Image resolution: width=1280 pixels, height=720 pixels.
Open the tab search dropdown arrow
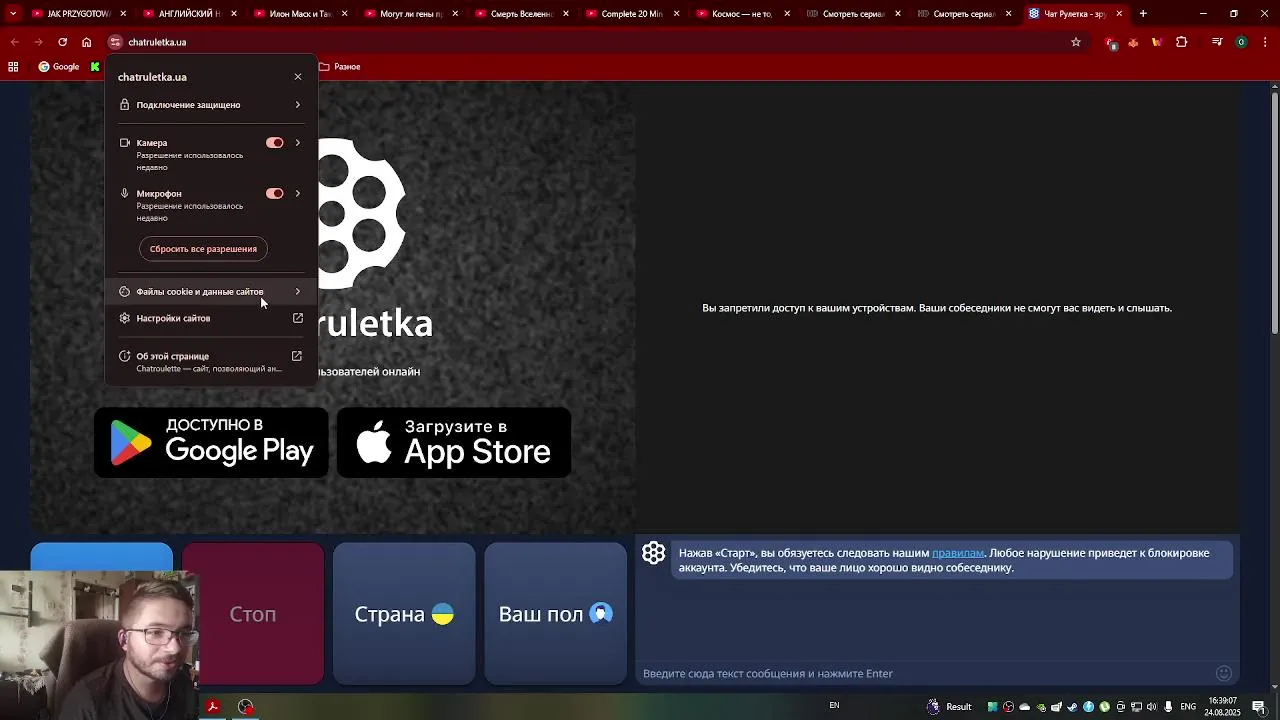(12, 14)
